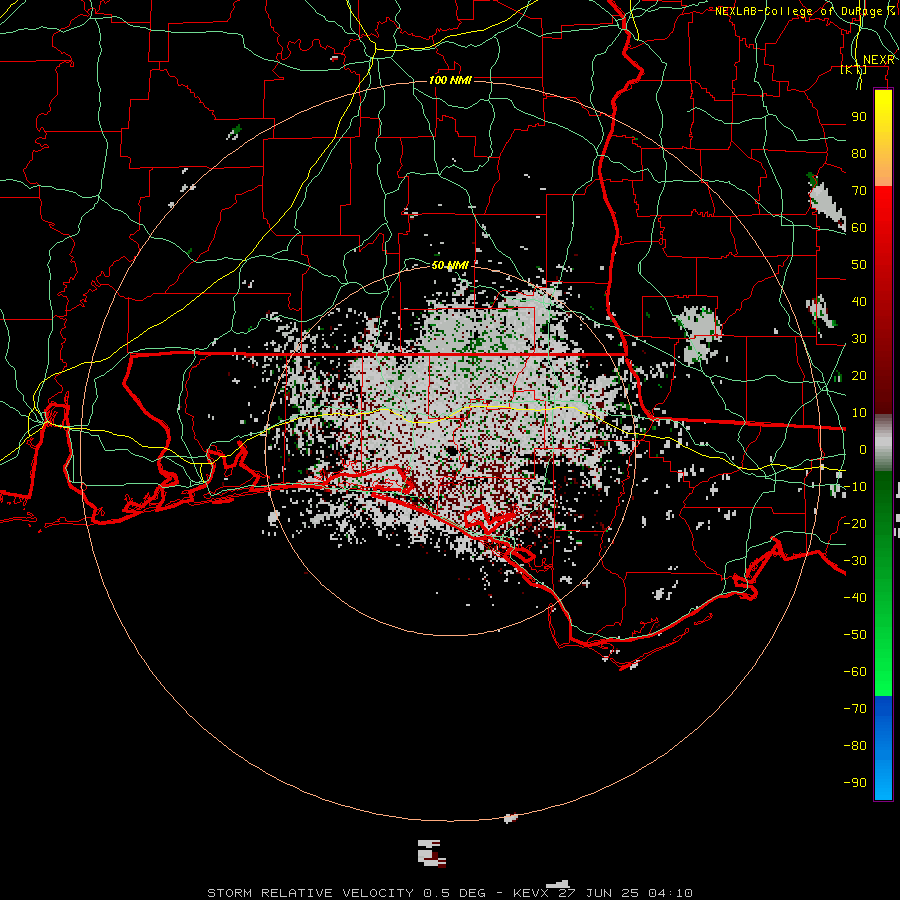Click the gray zero-velocity segment of the color bar
900x900 pixels.
883,443
